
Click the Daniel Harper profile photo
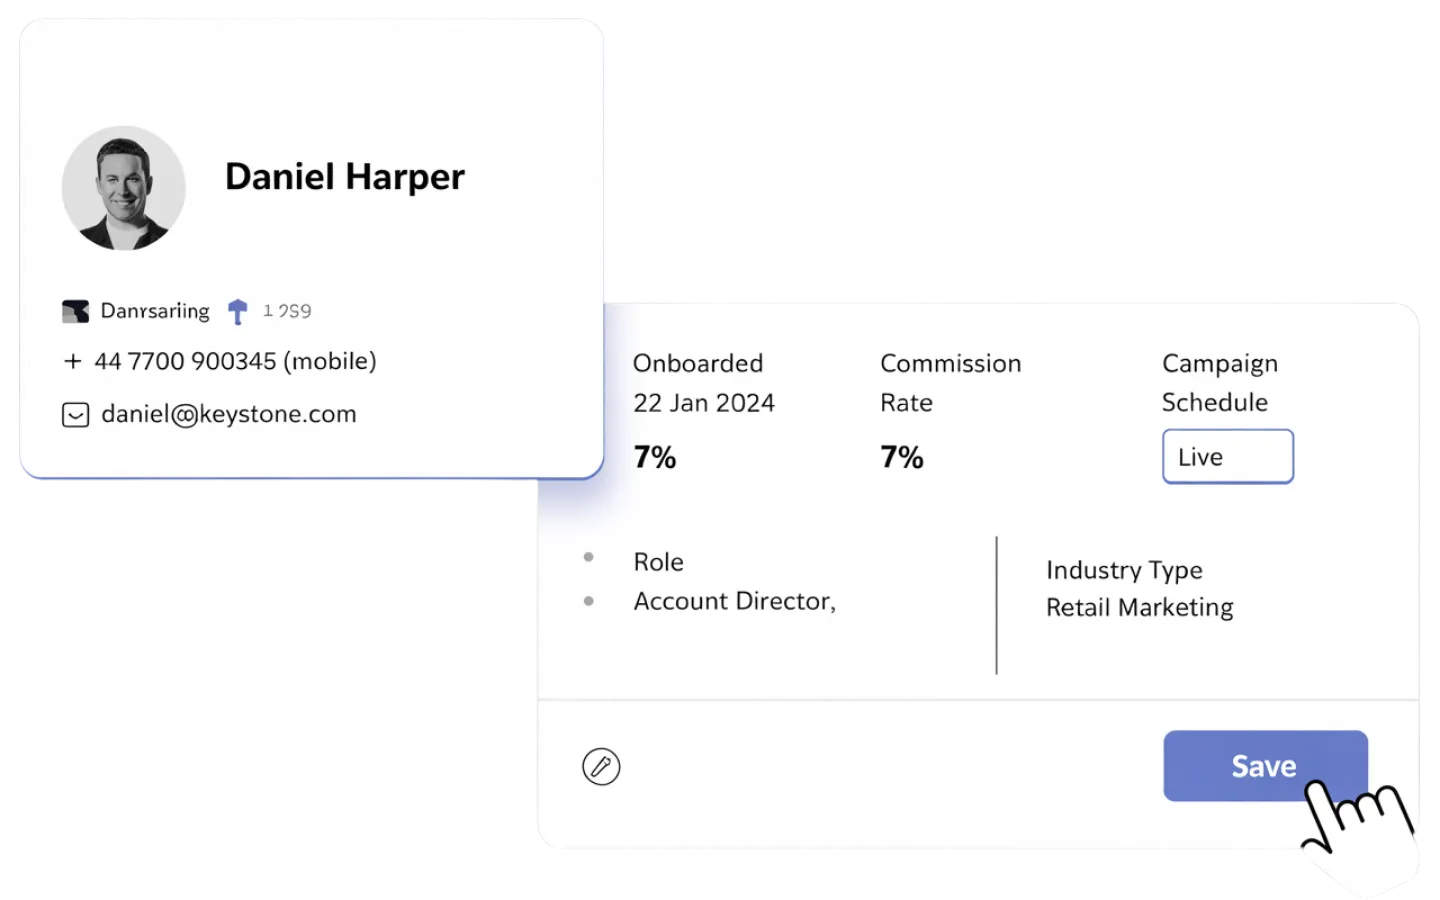point(123,187)
